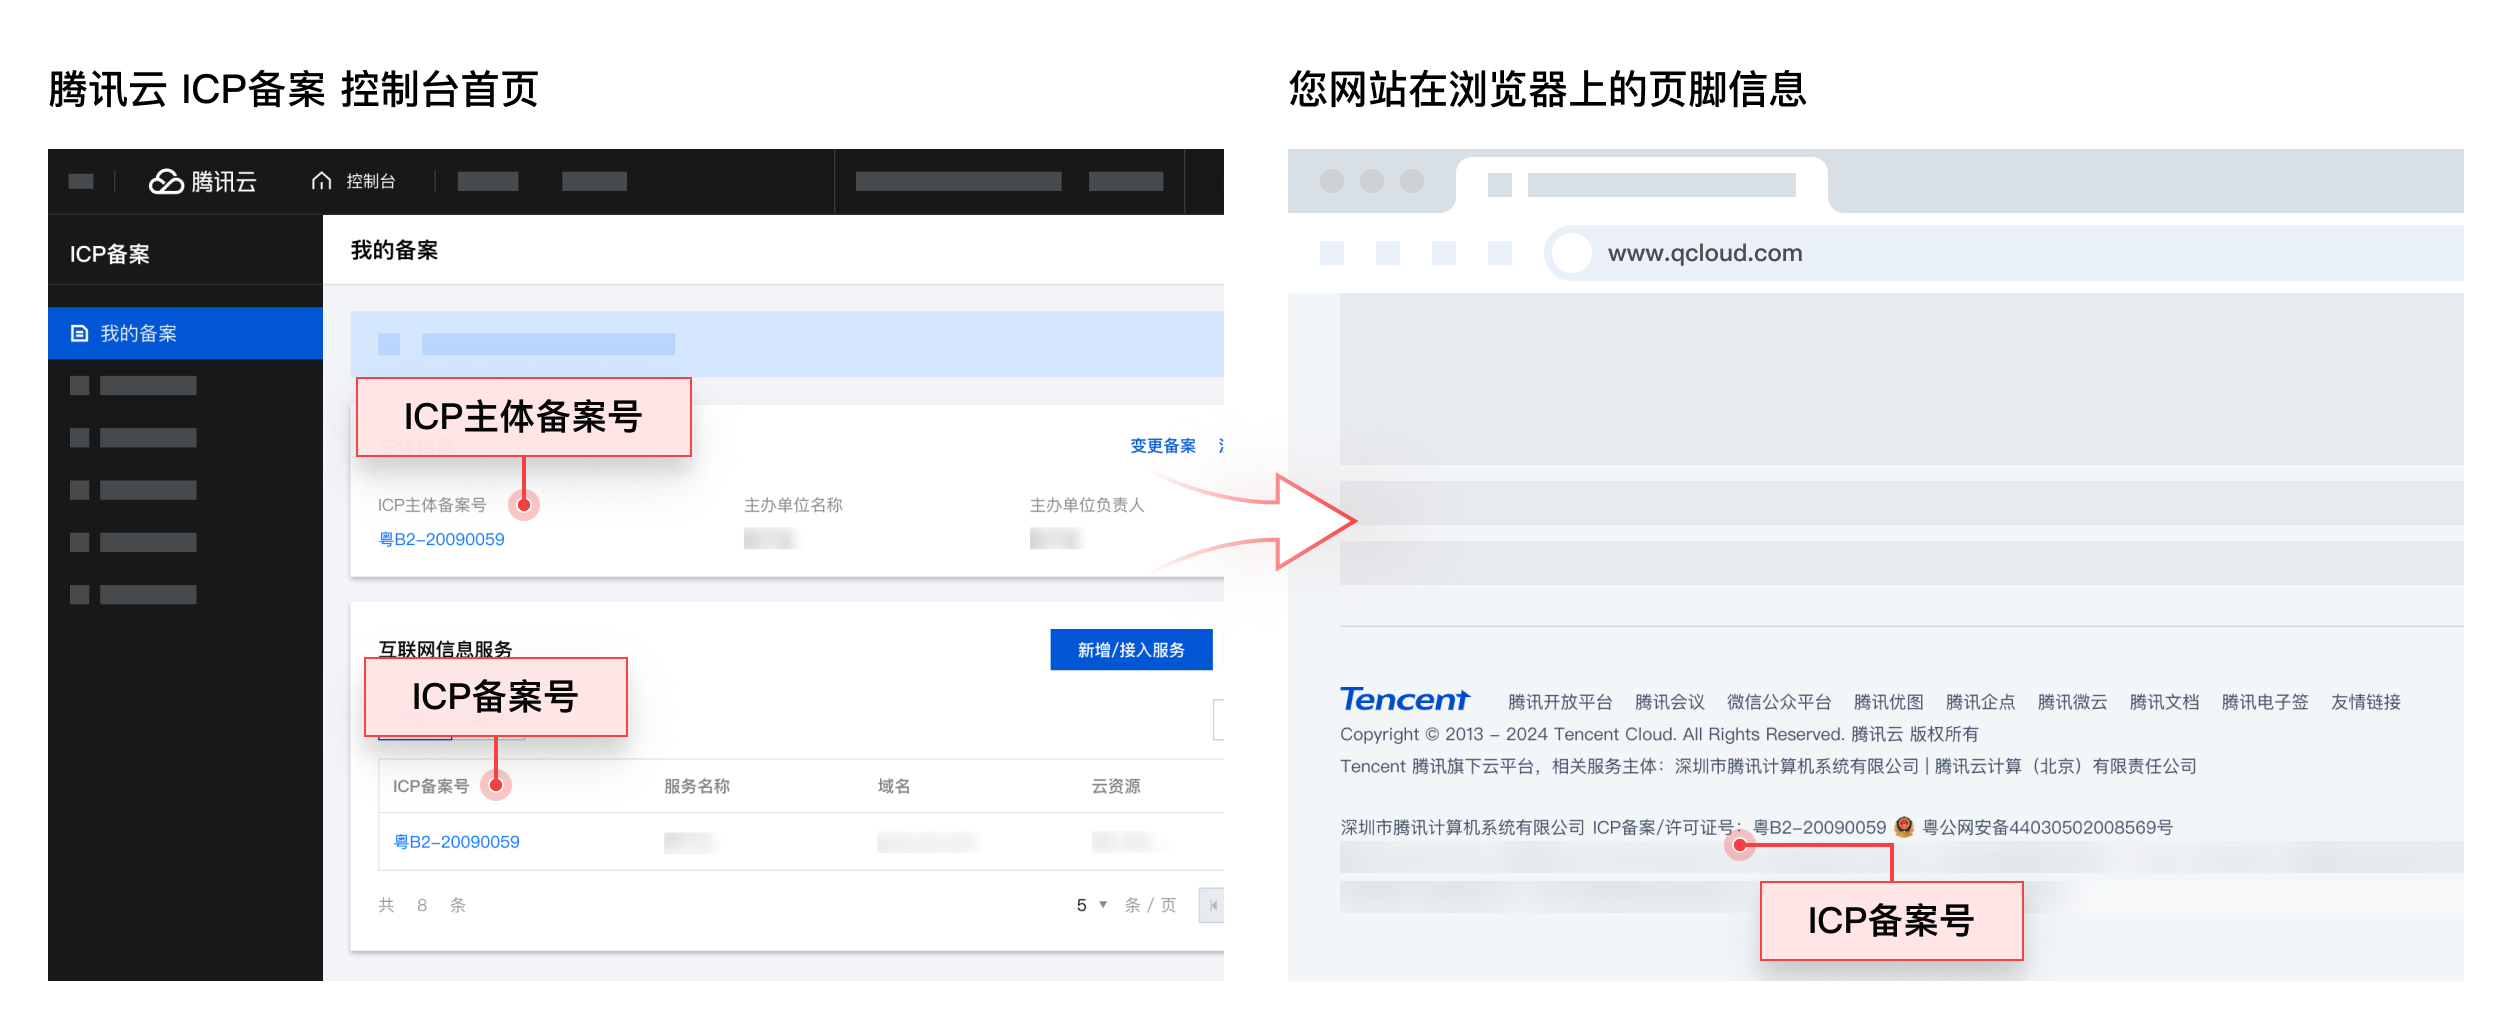Open the 腾讯文档 footer link
The height and width of the screenshot is (1029, 2512).
2164,702
